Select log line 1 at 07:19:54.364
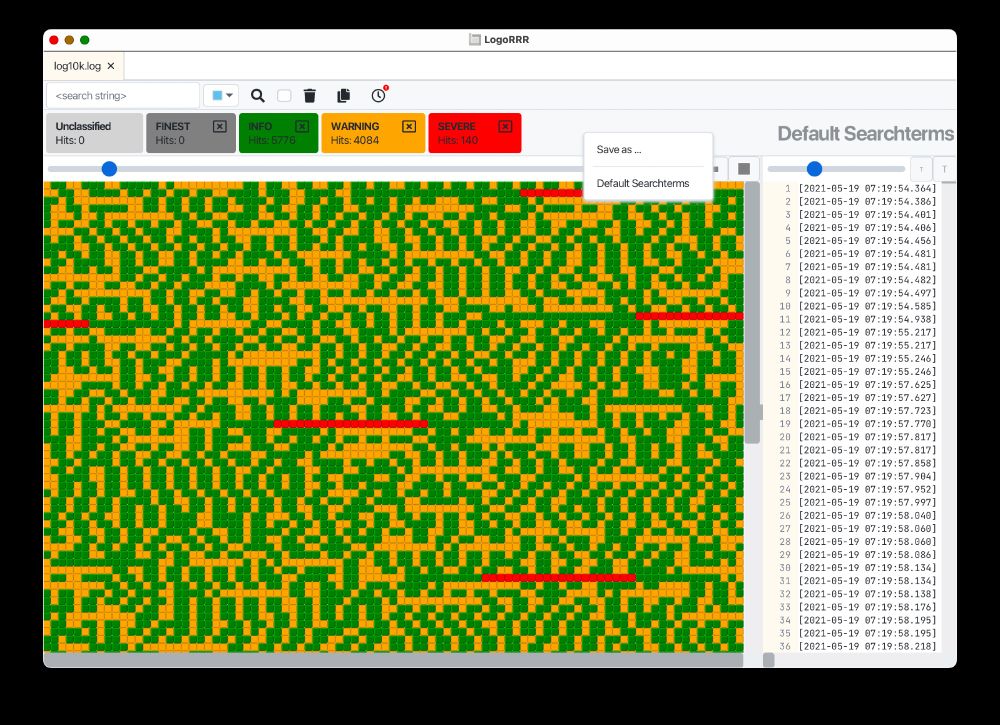The width and height of the screenshot is (1000, 725). pos(853,188)
